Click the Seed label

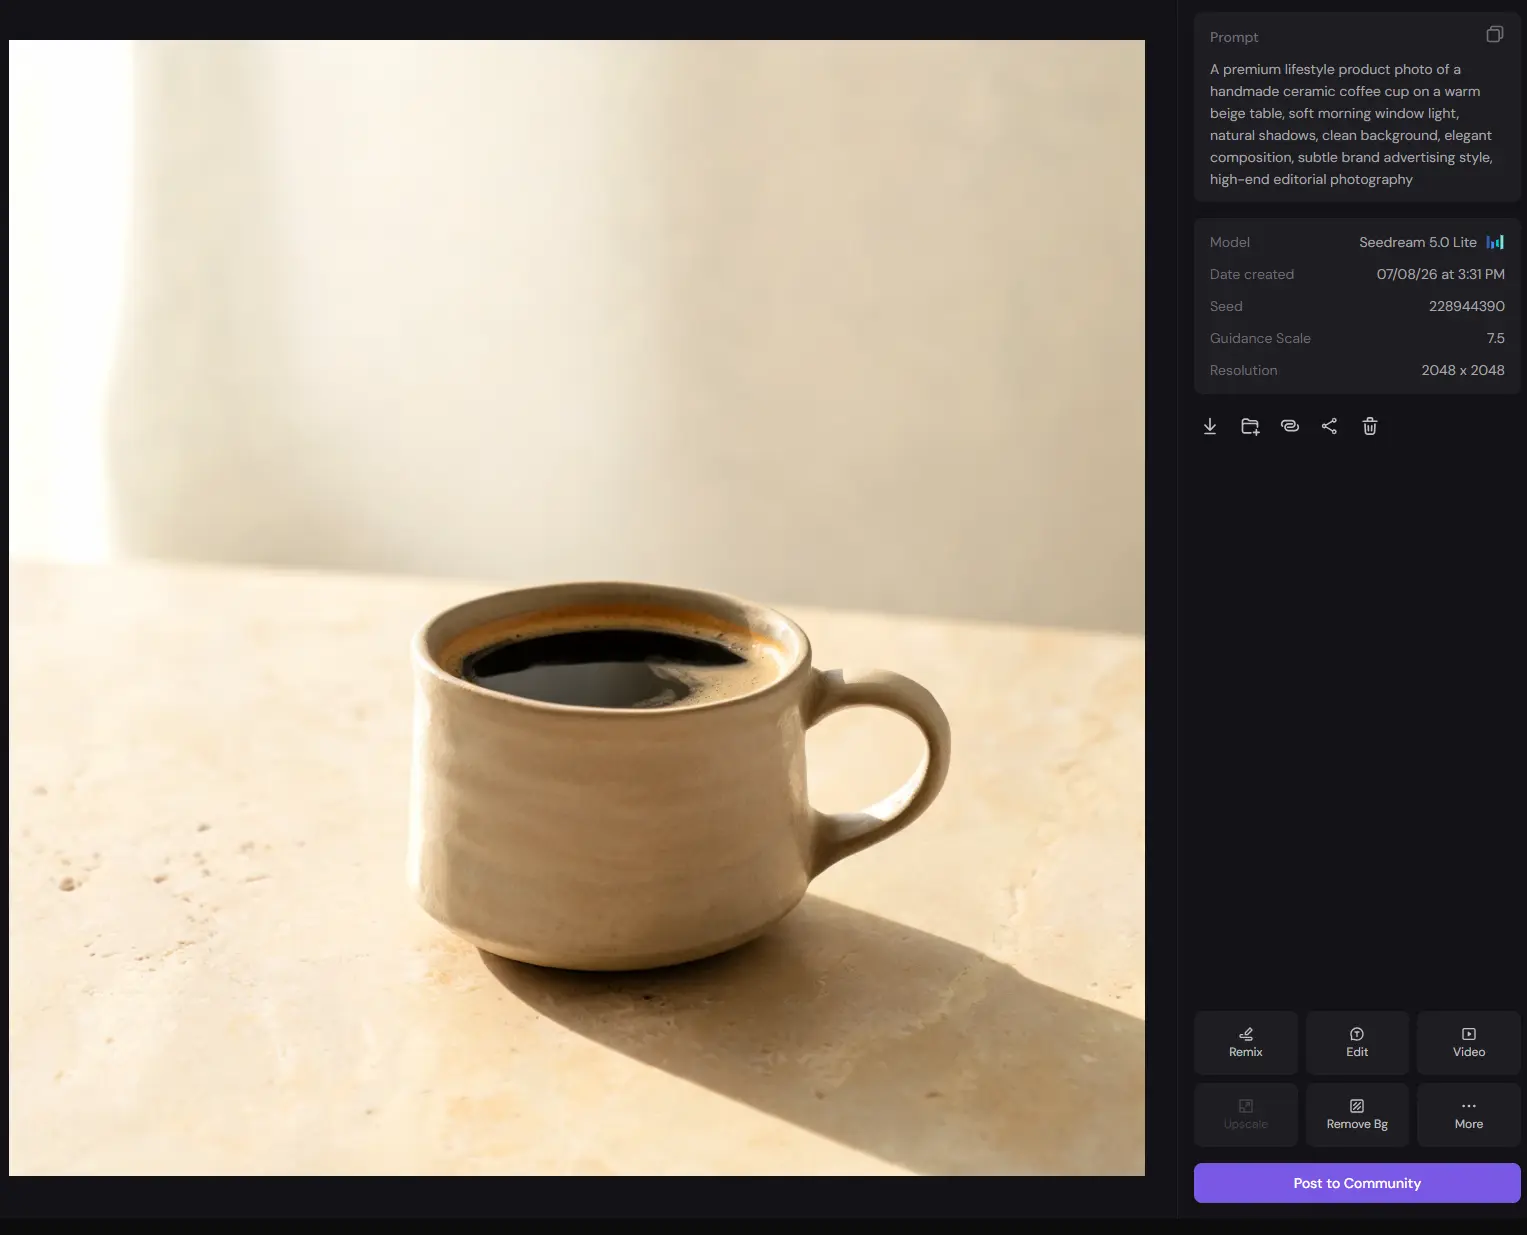pos(1226,306)
